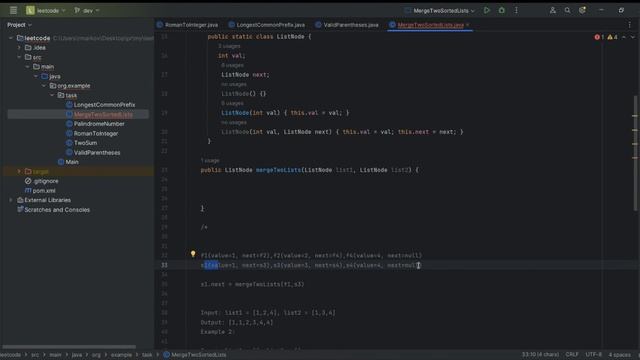Collapse the main folder
The height and width of the screenshot is (360, 640).
(x=27, y=67)
